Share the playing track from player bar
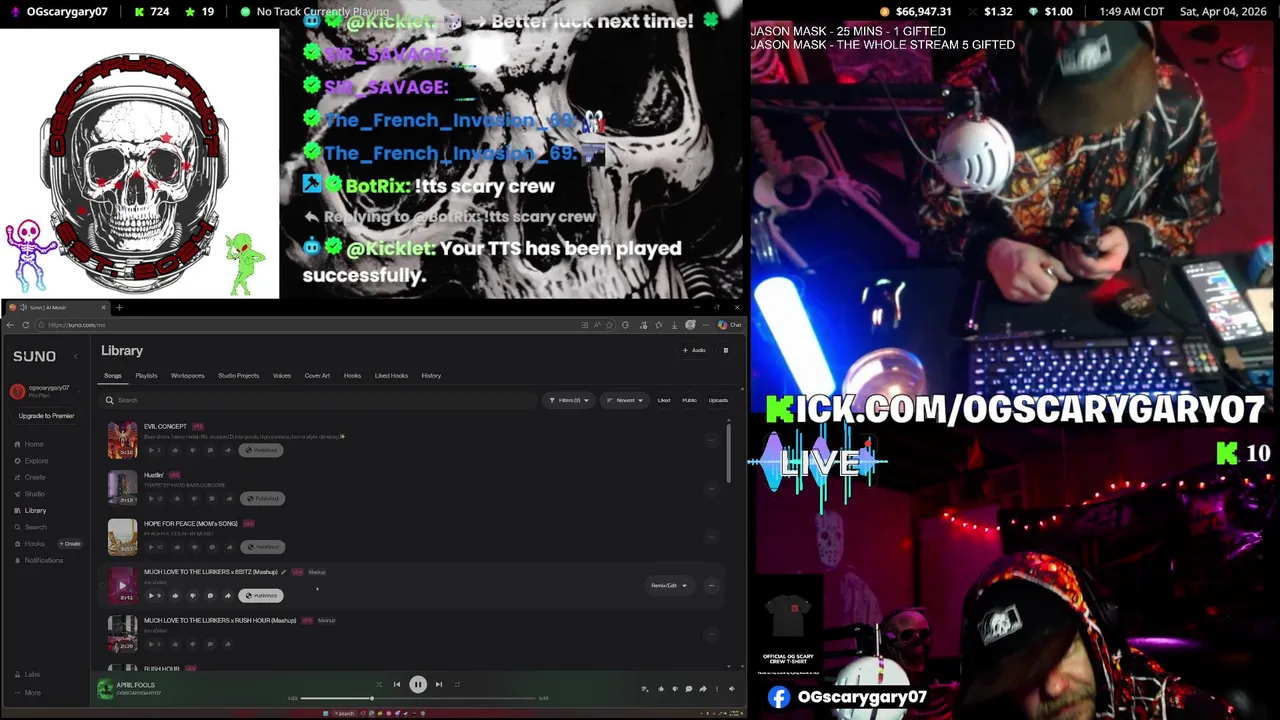 [703, 689]
